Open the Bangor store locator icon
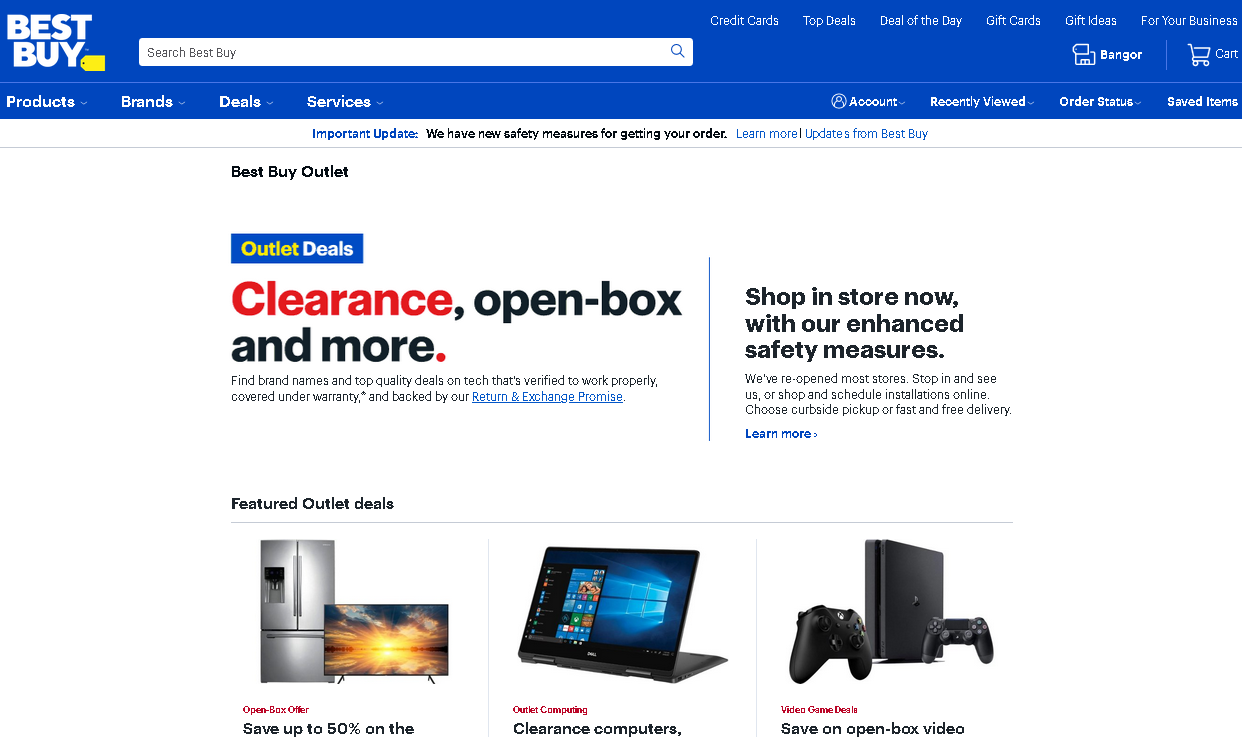Viewport: 1242px width, 737px height. (x=1084, y=54)
